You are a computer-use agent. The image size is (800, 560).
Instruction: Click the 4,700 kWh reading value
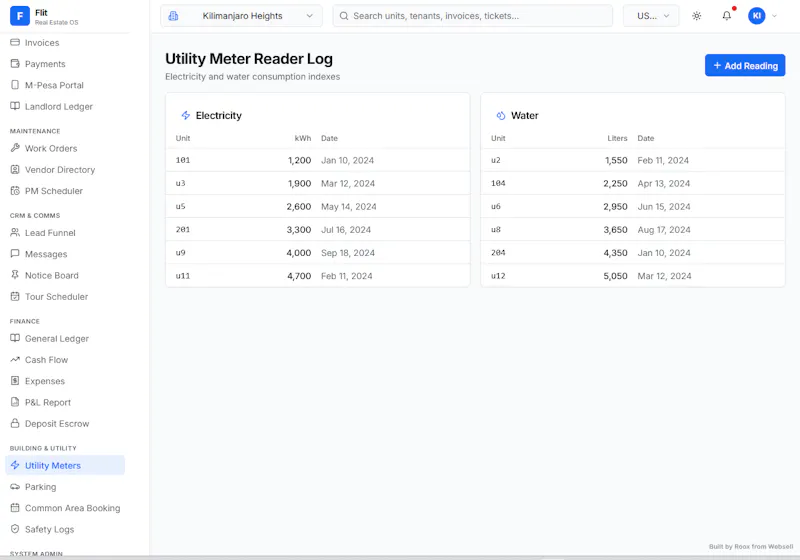(298, 275)
